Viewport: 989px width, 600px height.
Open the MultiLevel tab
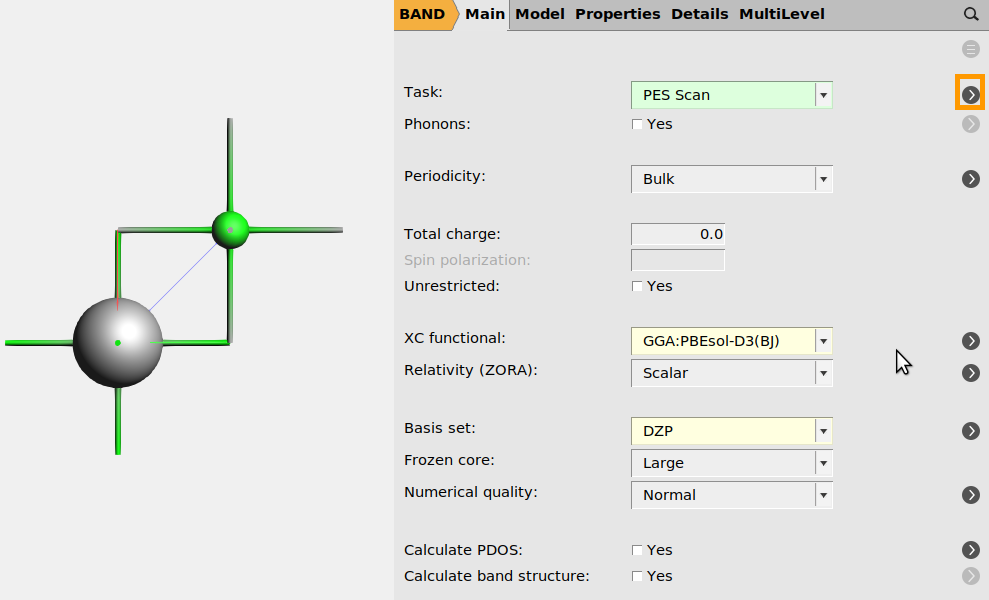(781, 14)
